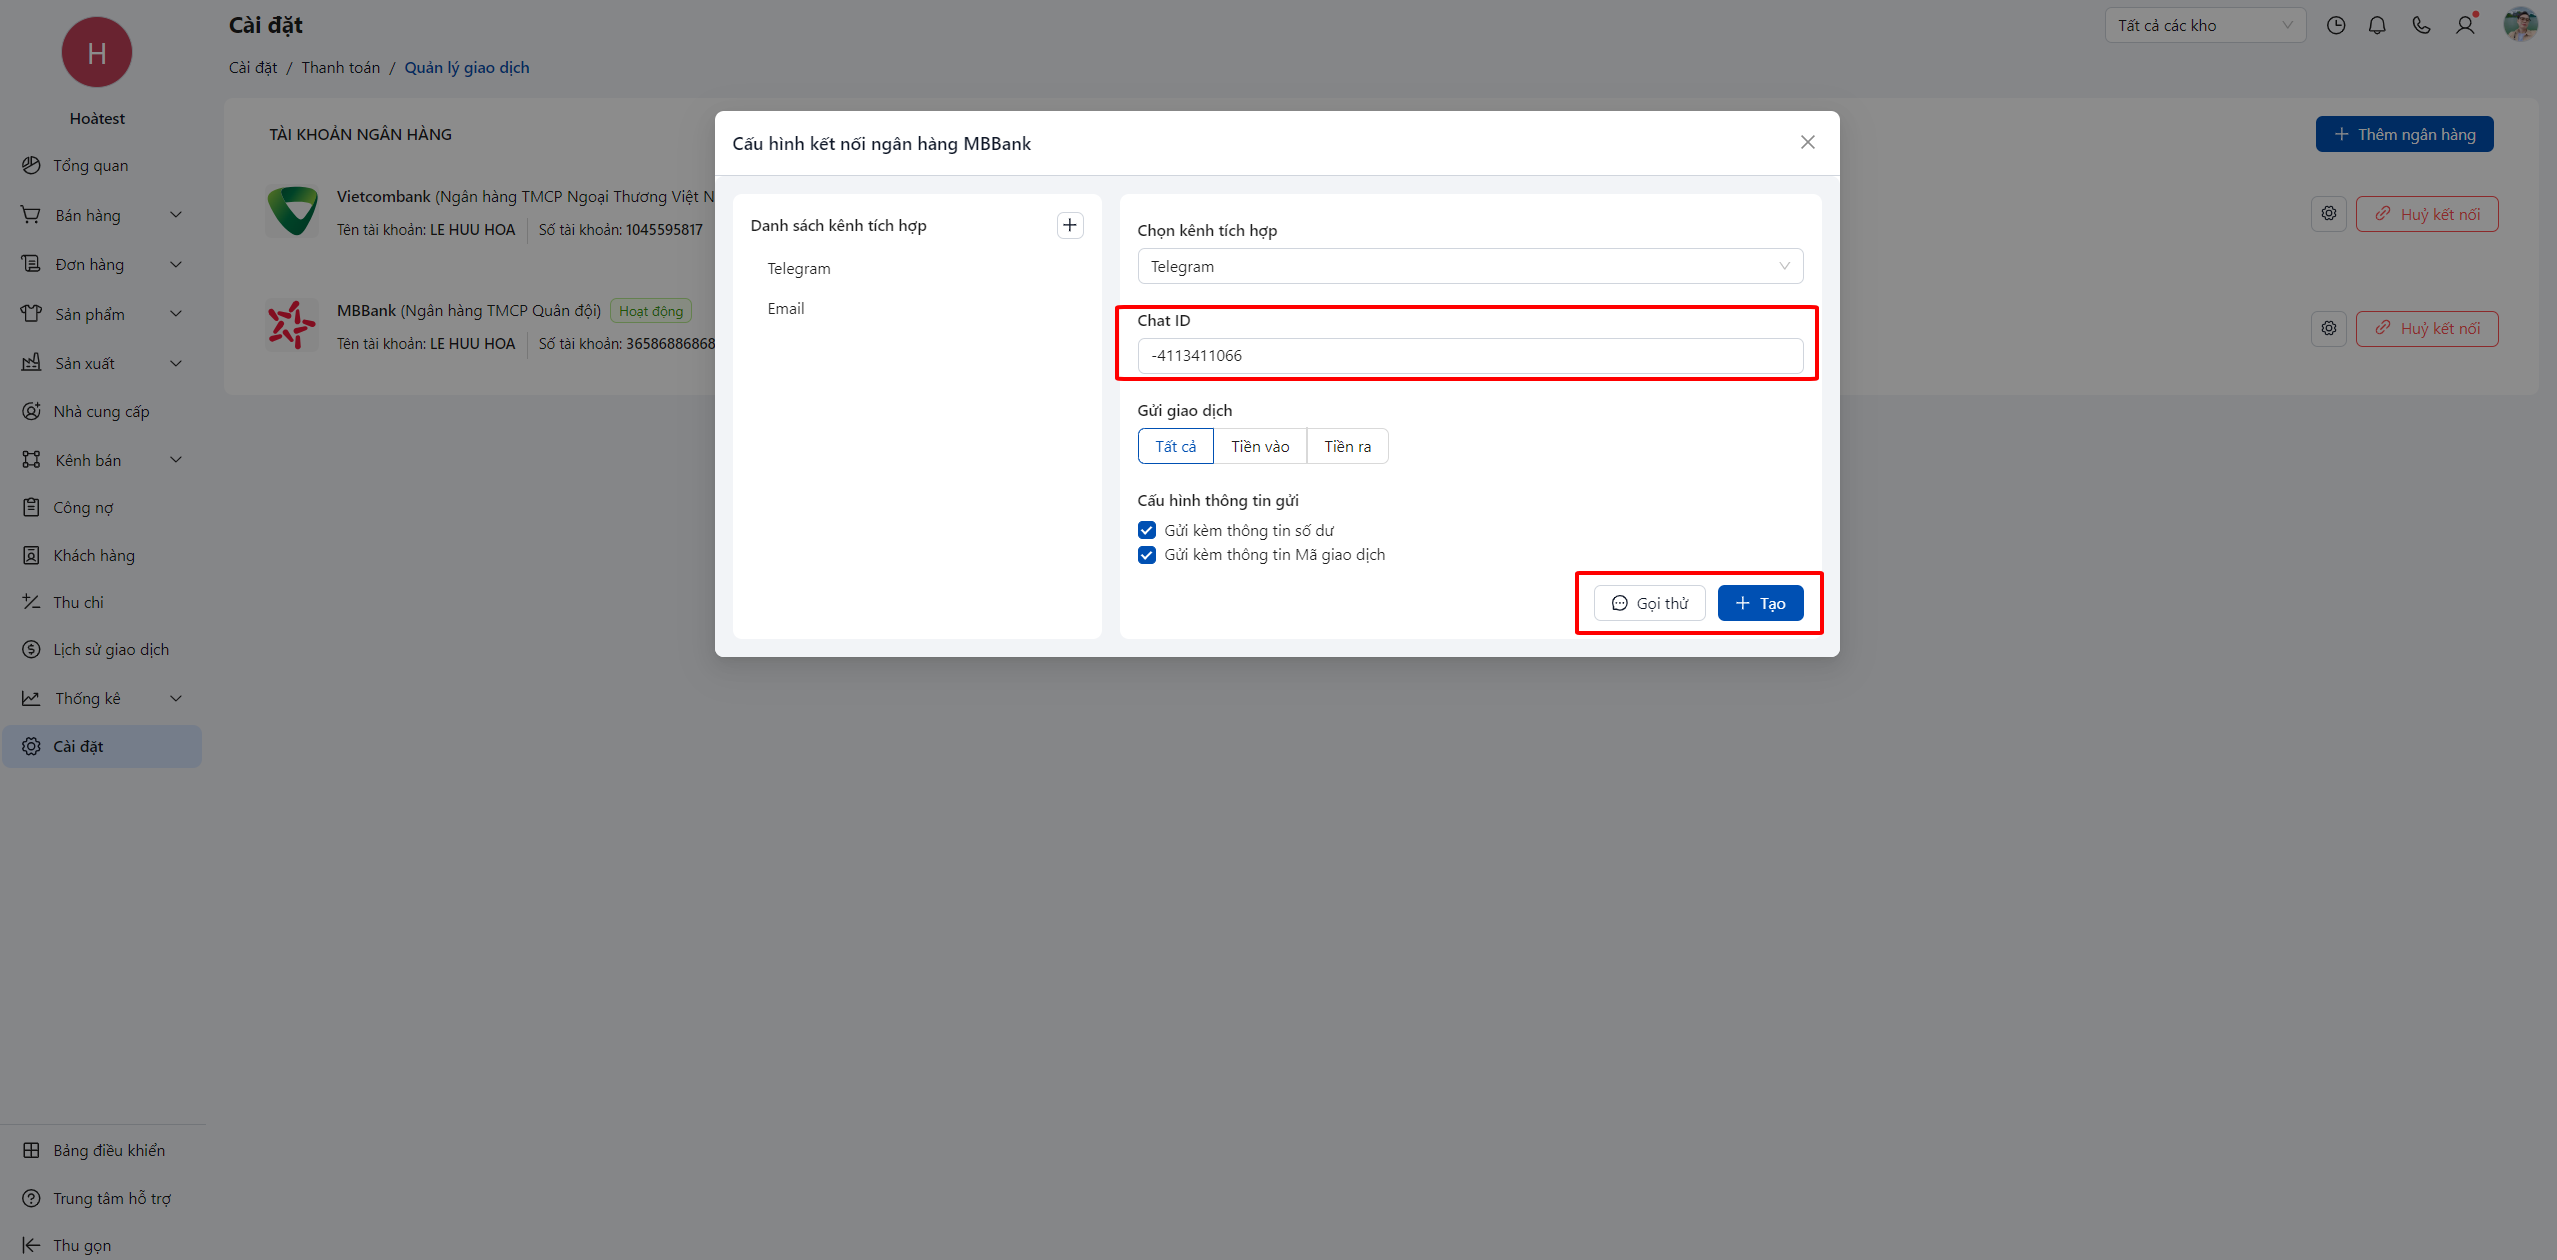Open the Tất cả các kho dropdown
The image size is (2557, 1260).
(x=2204, y=26)
